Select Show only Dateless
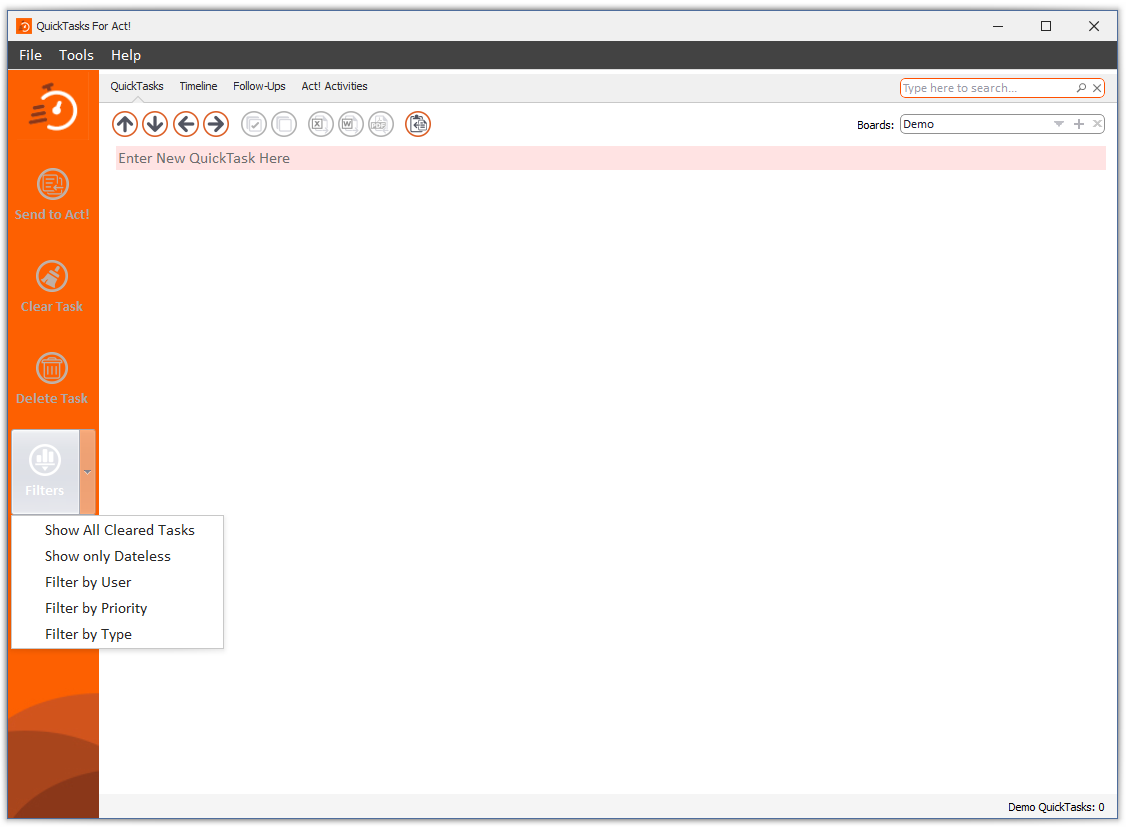1128x829 pixels. tap(118, 556)
